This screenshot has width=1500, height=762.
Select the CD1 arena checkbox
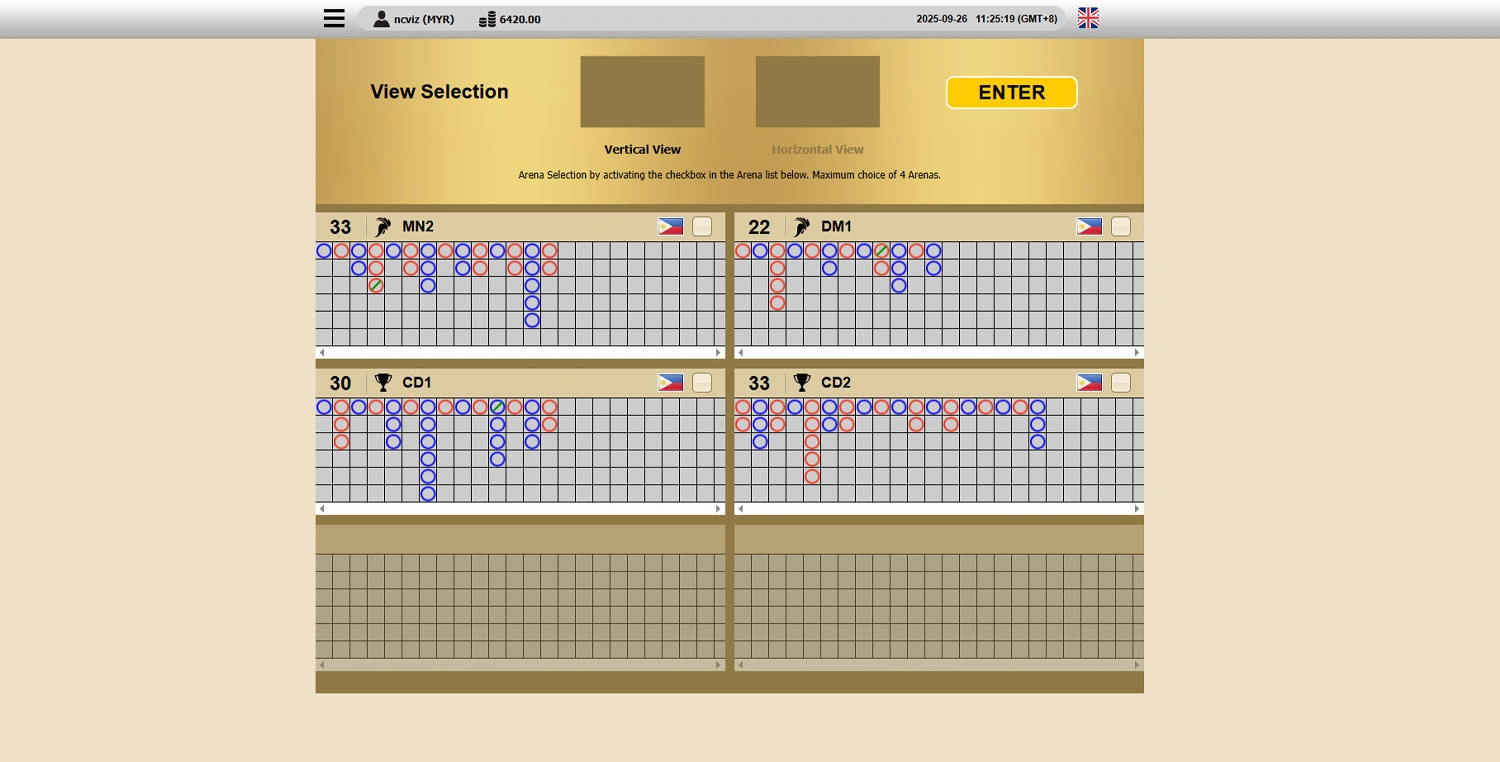(x=702, y=383)
